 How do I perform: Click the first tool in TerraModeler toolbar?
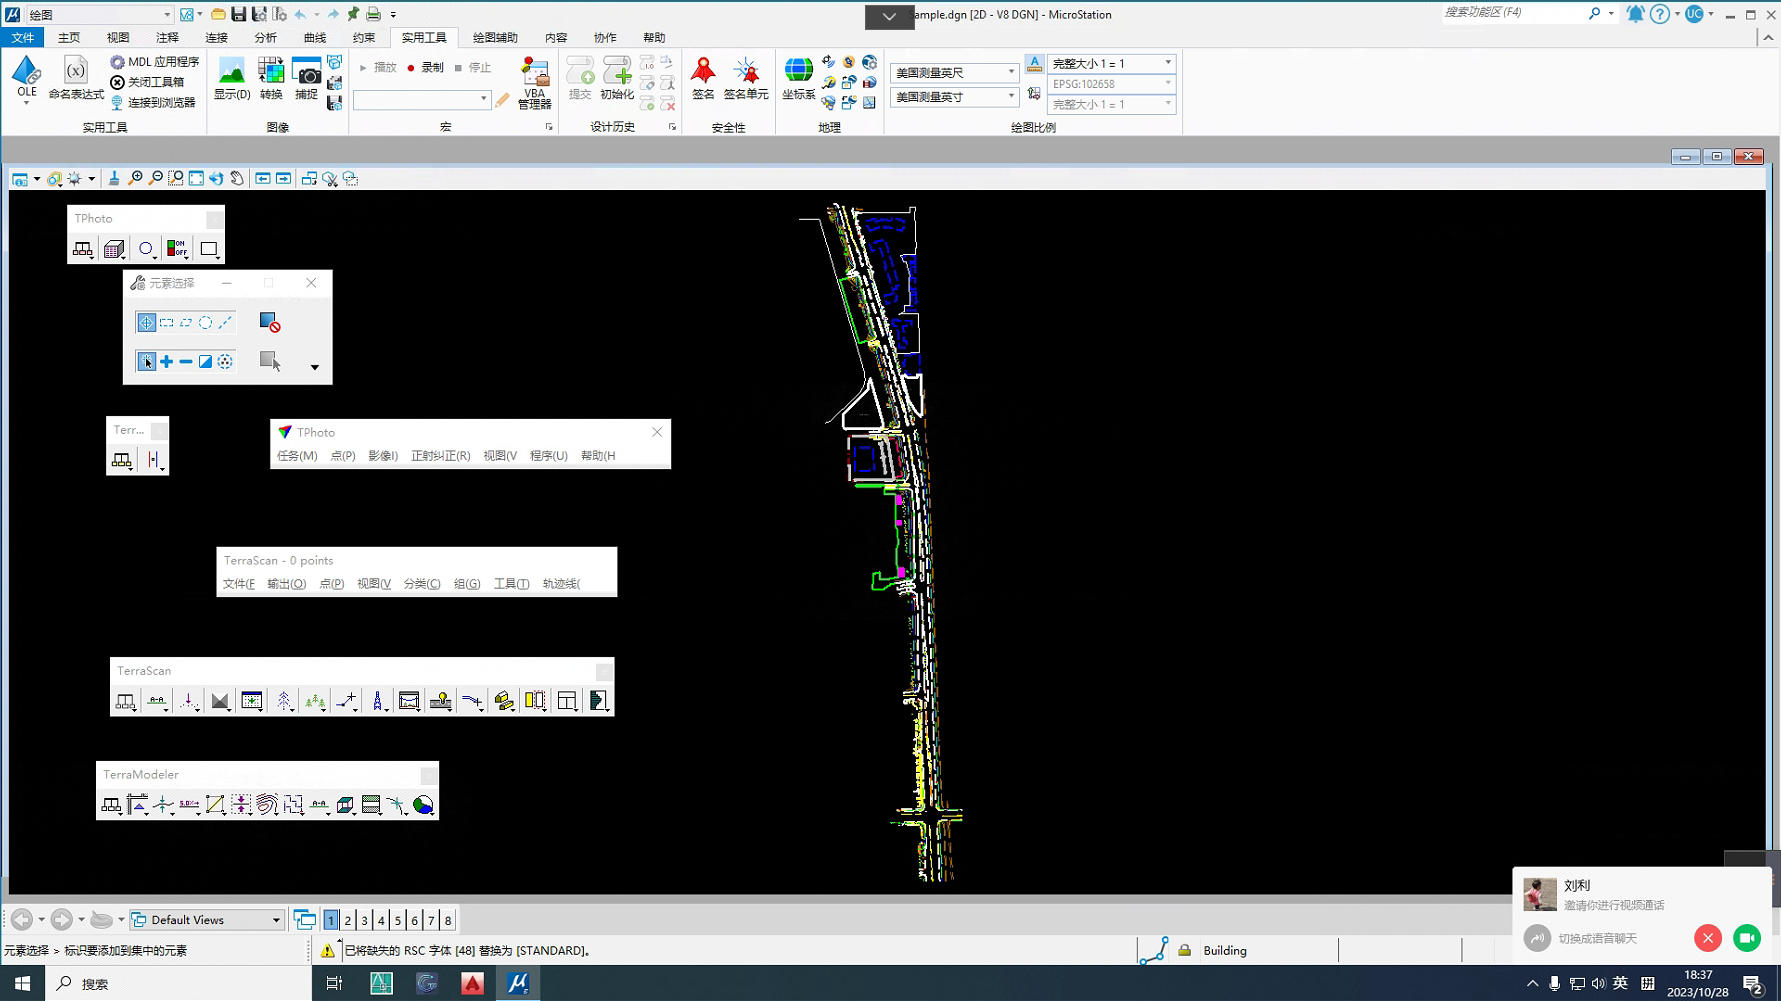click(111, 805)
